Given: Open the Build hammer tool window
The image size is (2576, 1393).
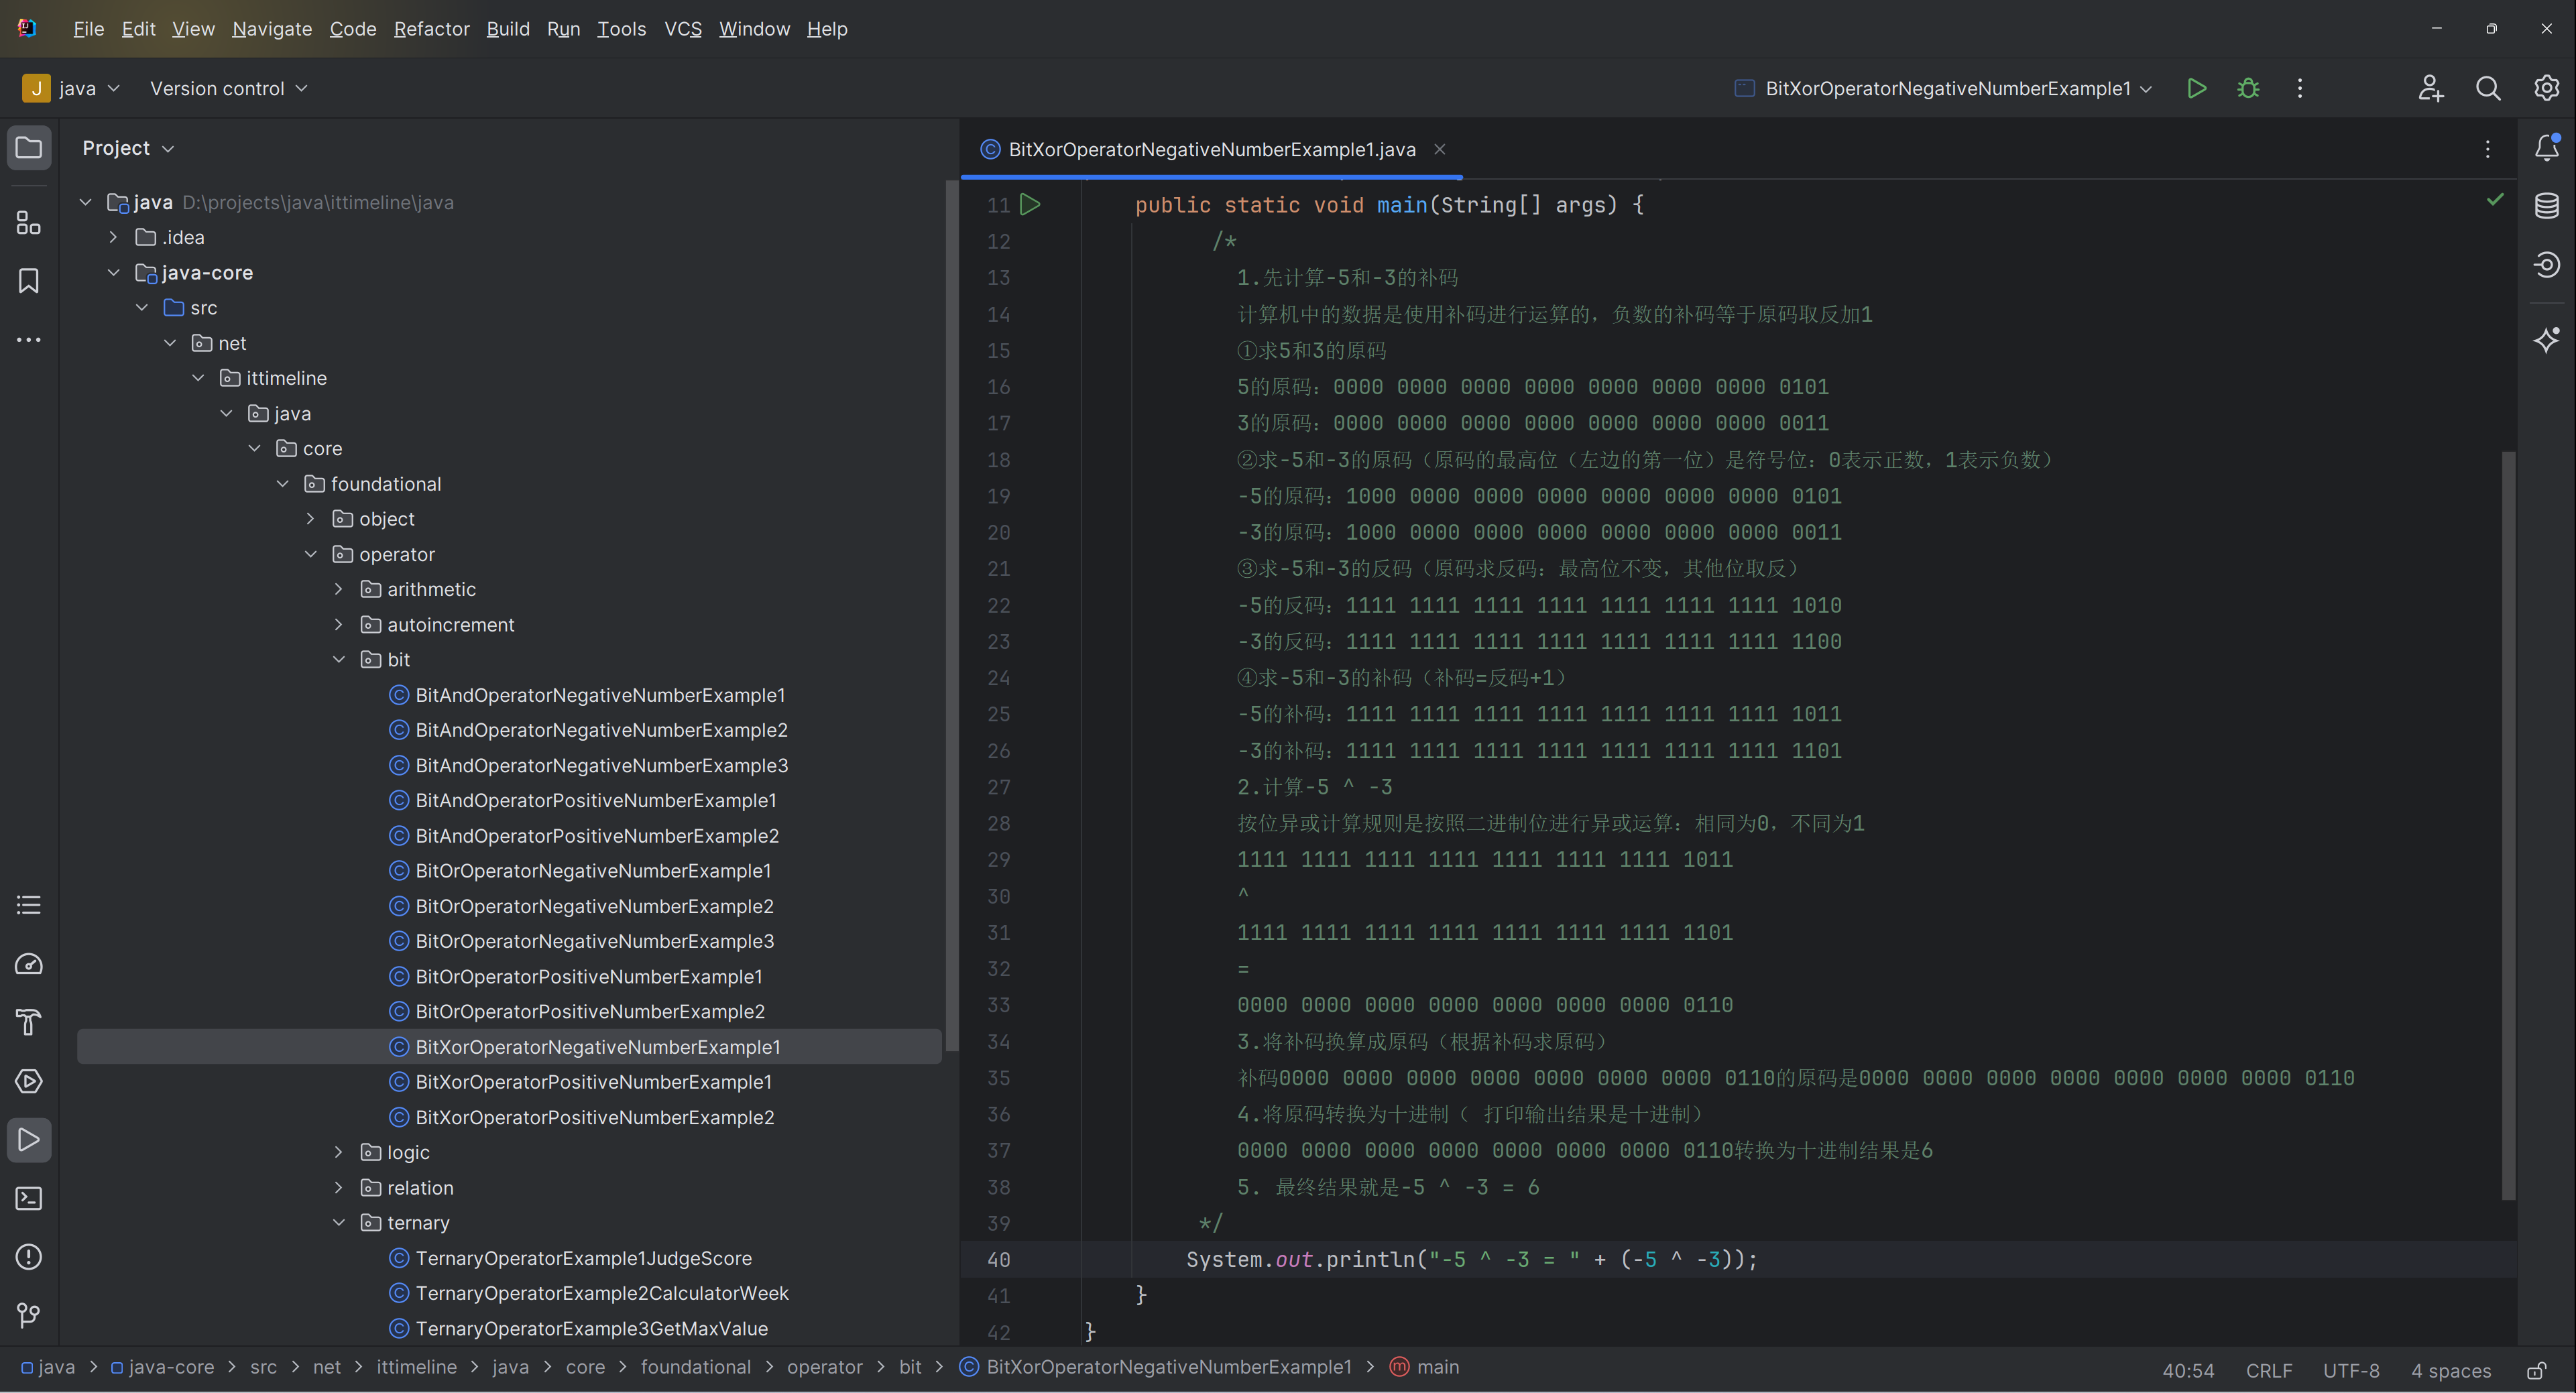Looking at the screenshot, I should (x=29, y=1022).
